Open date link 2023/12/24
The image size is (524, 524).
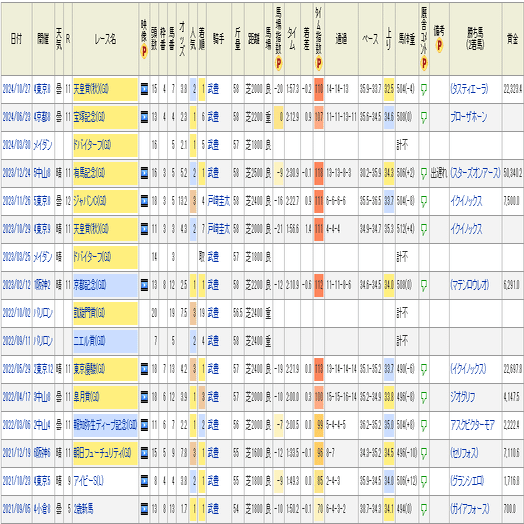[x=16, y=173]
